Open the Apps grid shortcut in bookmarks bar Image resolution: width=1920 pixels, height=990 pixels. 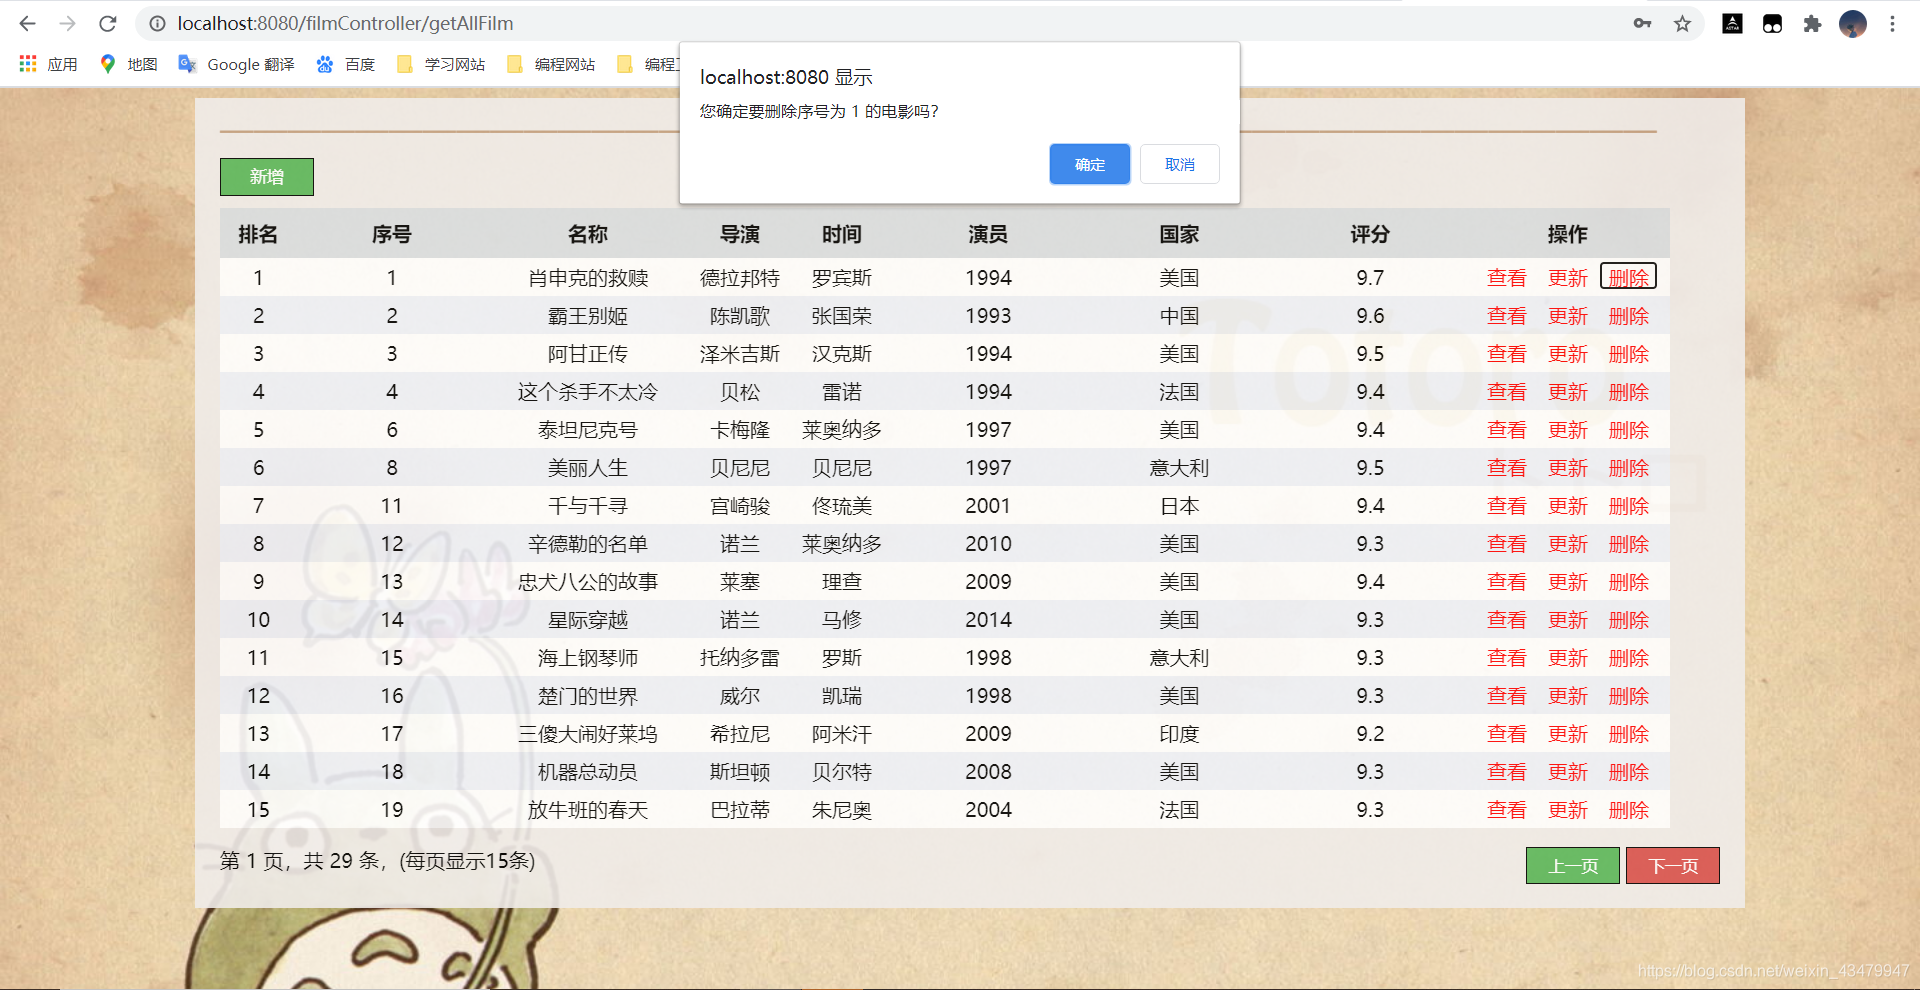coord(48,64)
